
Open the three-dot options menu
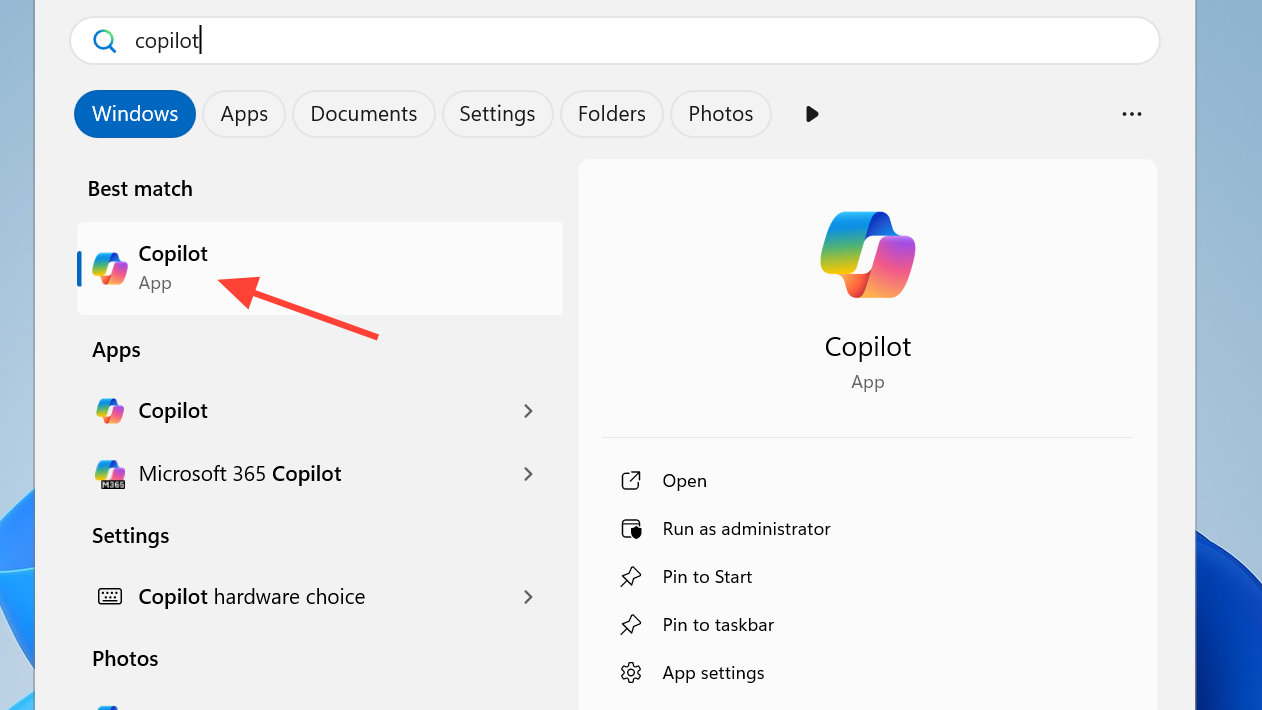(x=1131, y=114)
